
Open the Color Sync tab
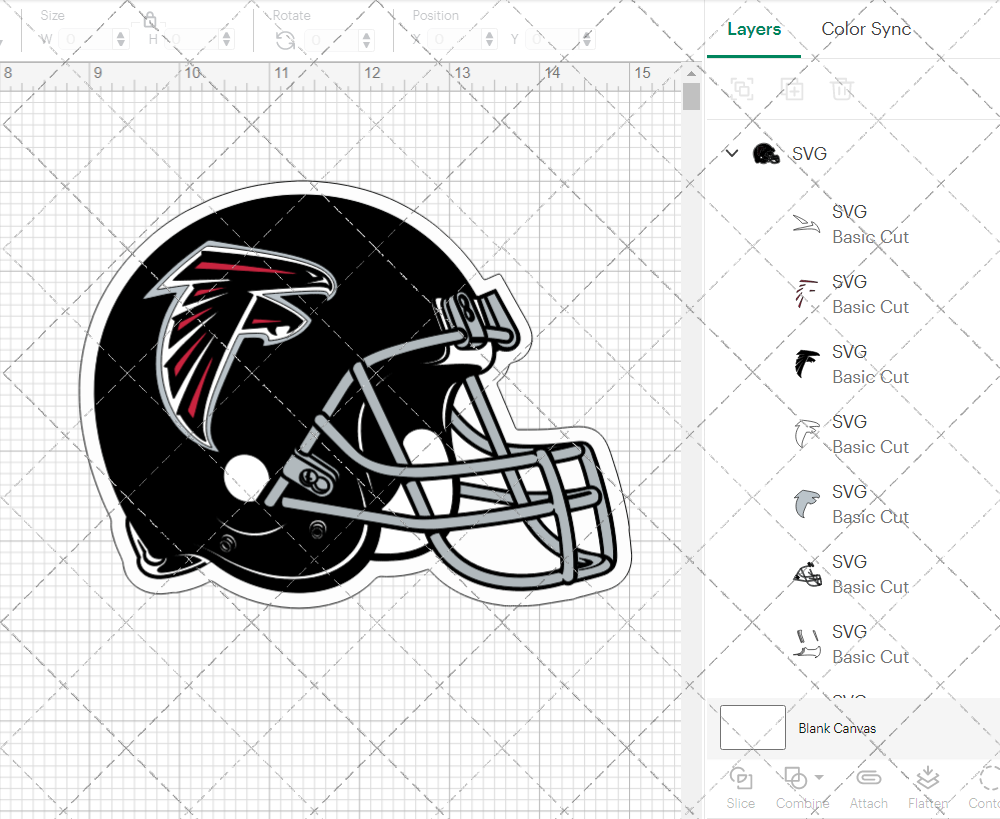coord(865,29)
